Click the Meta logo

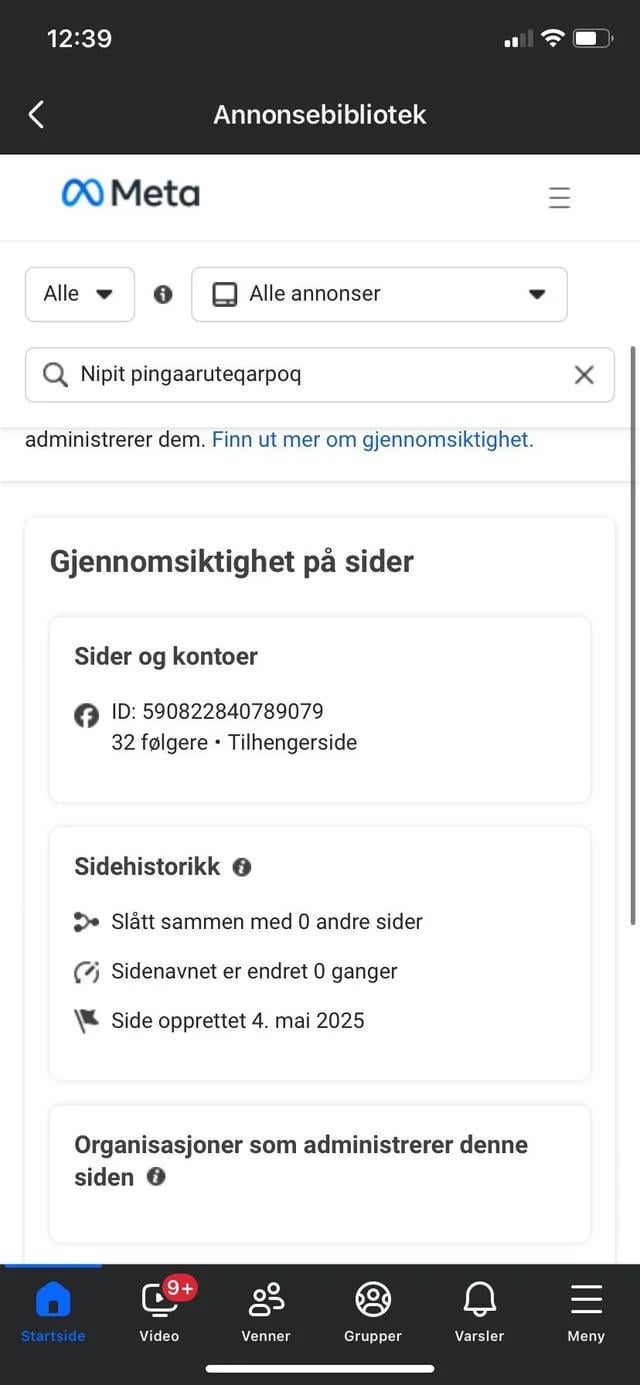pyautogui.click(x=131, y=193)
